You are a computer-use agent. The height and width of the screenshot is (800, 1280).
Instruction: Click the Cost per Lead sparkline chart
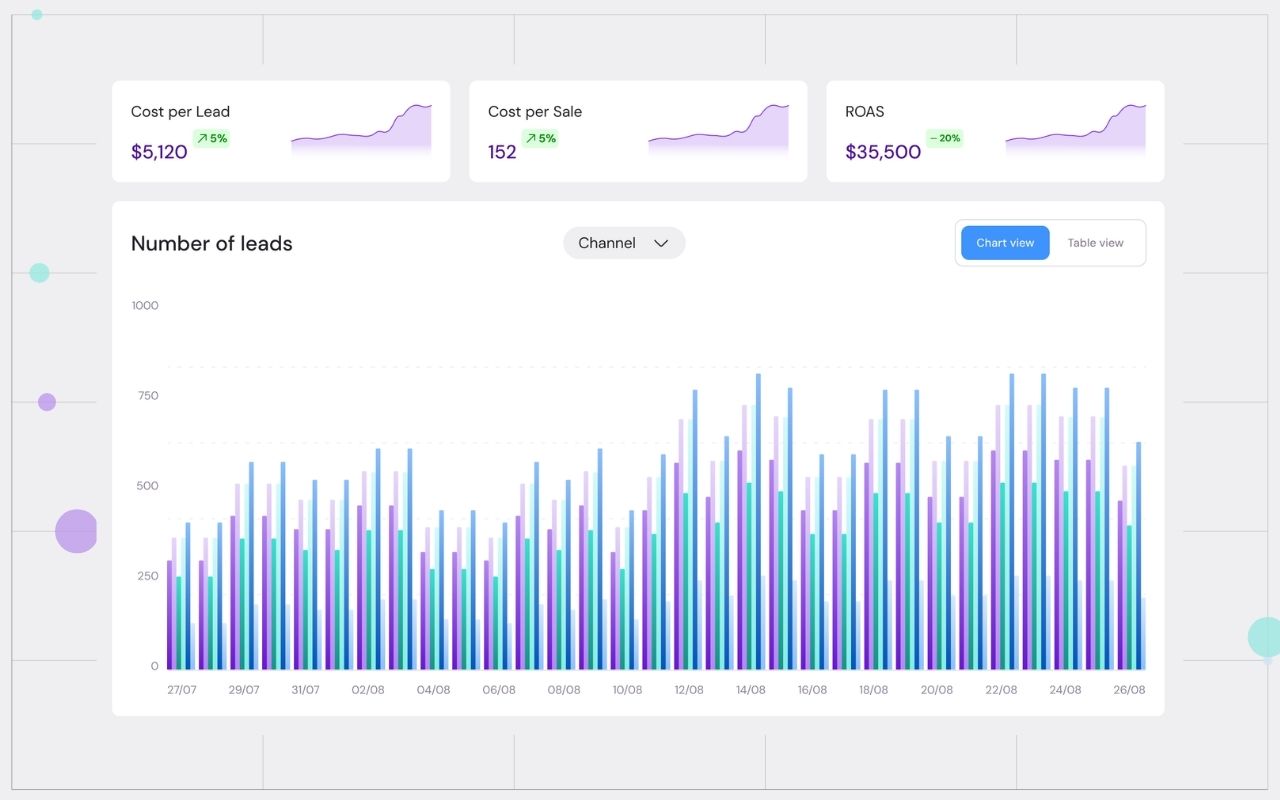pos(361,130)
